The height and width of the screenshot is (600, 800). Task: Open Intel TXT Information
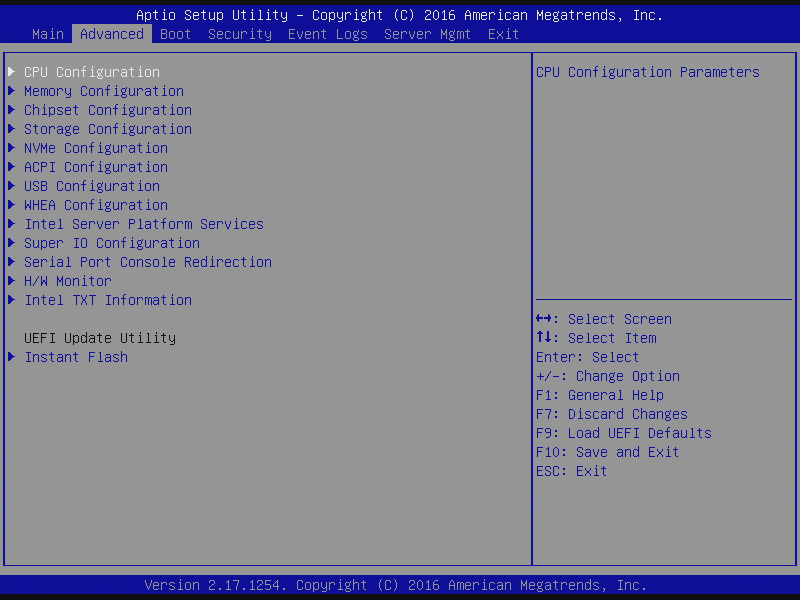(108, 300)
